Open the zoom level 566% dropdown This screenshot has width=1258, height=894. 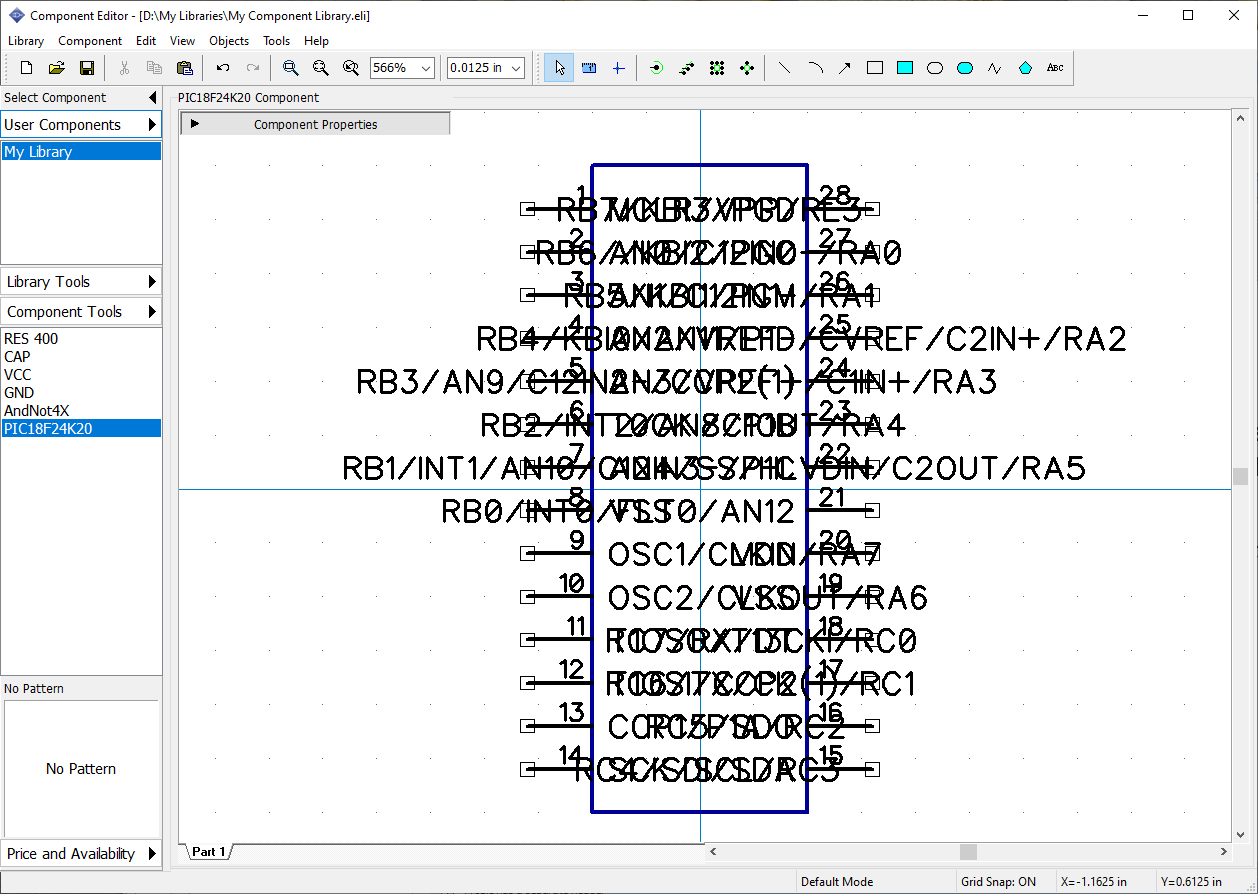[x=426, y=68]
